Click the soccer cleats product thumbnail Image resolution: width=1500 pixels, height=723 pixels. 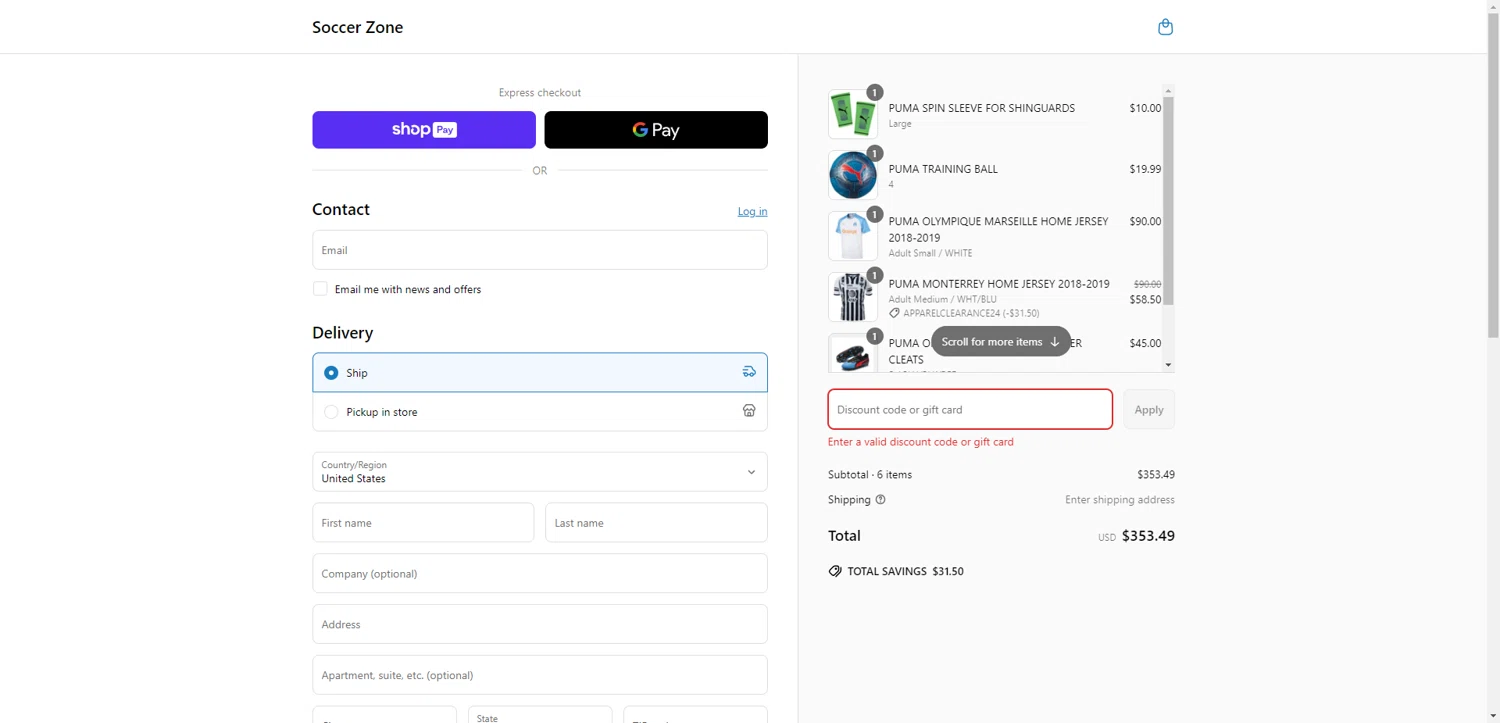click(x=853, y=353)
